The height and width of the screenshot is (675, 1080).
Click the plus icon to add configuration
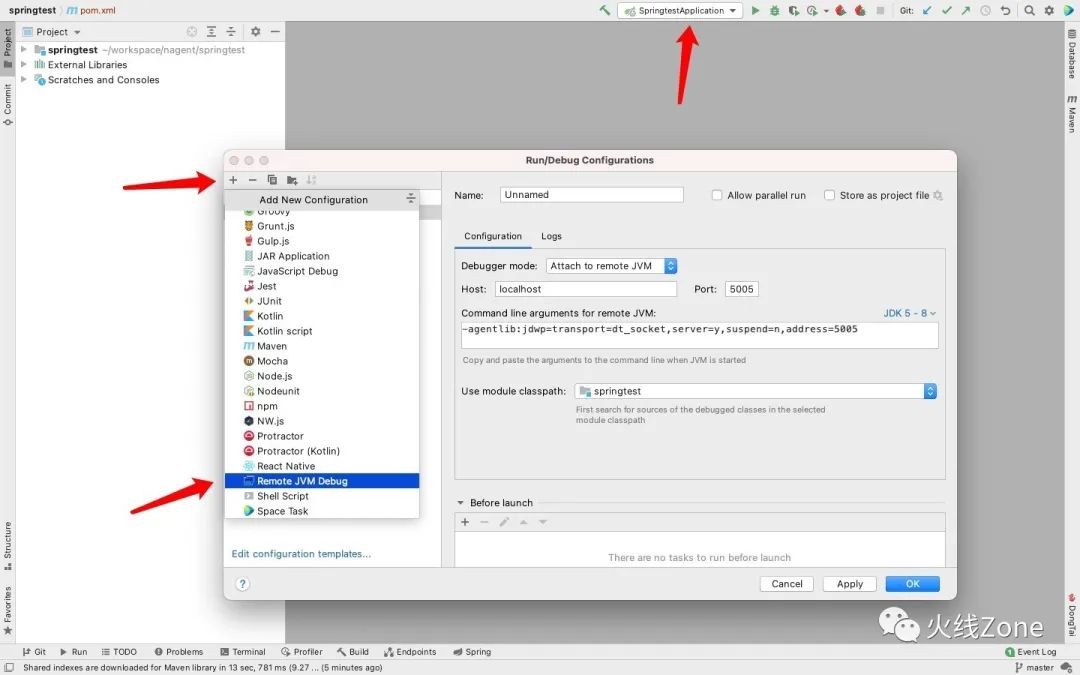233,180
